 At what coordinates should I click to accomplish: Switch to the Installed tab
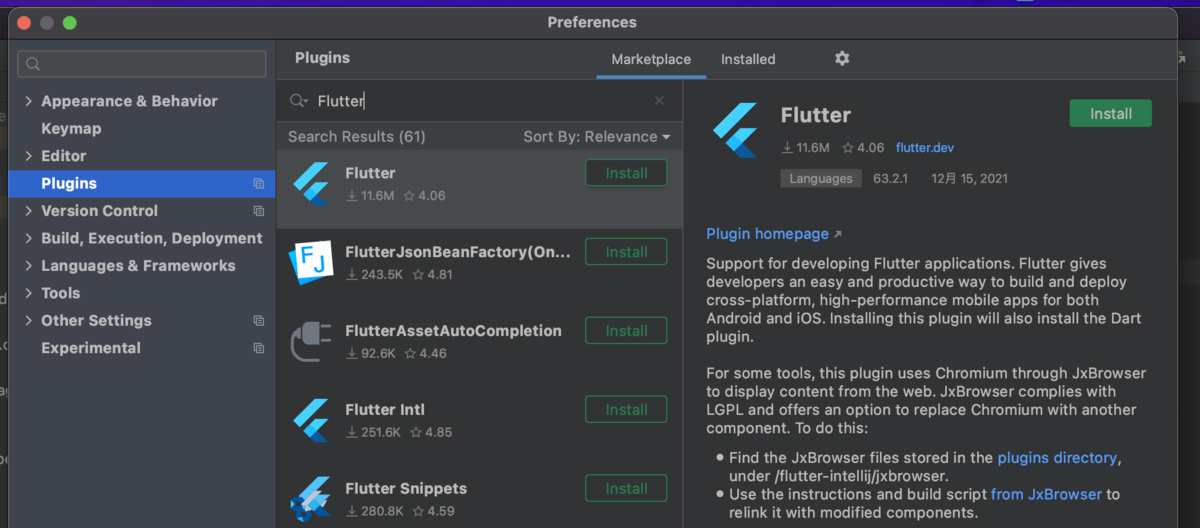coord(748,59)
